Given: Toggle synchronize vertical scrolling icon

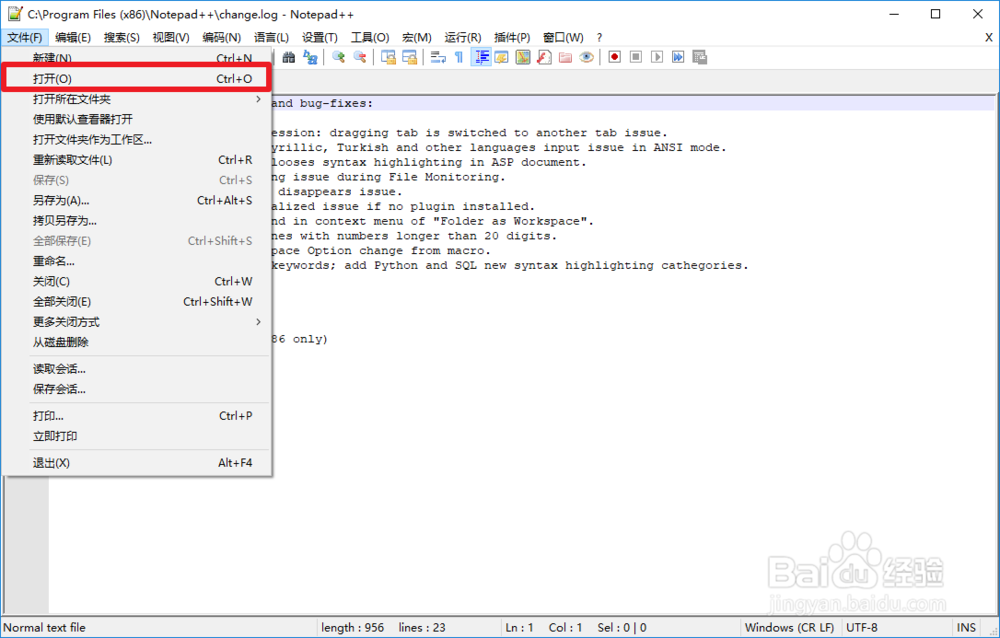Looking at the screenshot, I should [x=388, y=57].
